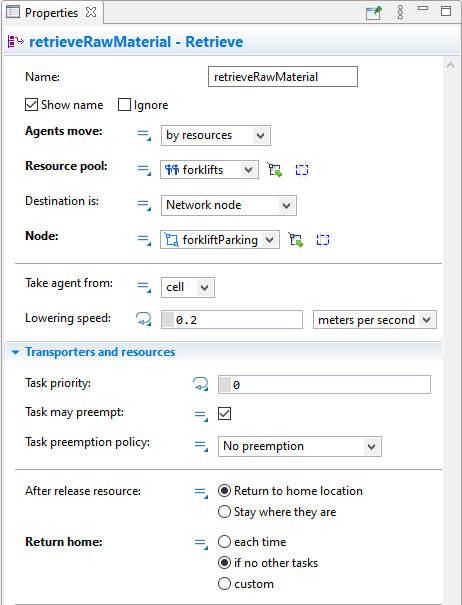Click the static value icon beside Agents move

[x=144, y=135]
